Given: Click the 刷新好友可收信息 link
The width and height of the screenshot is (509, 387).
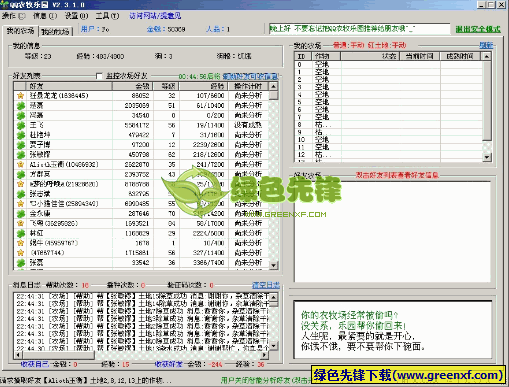Looking at the screenshot, I should point(250,76).
